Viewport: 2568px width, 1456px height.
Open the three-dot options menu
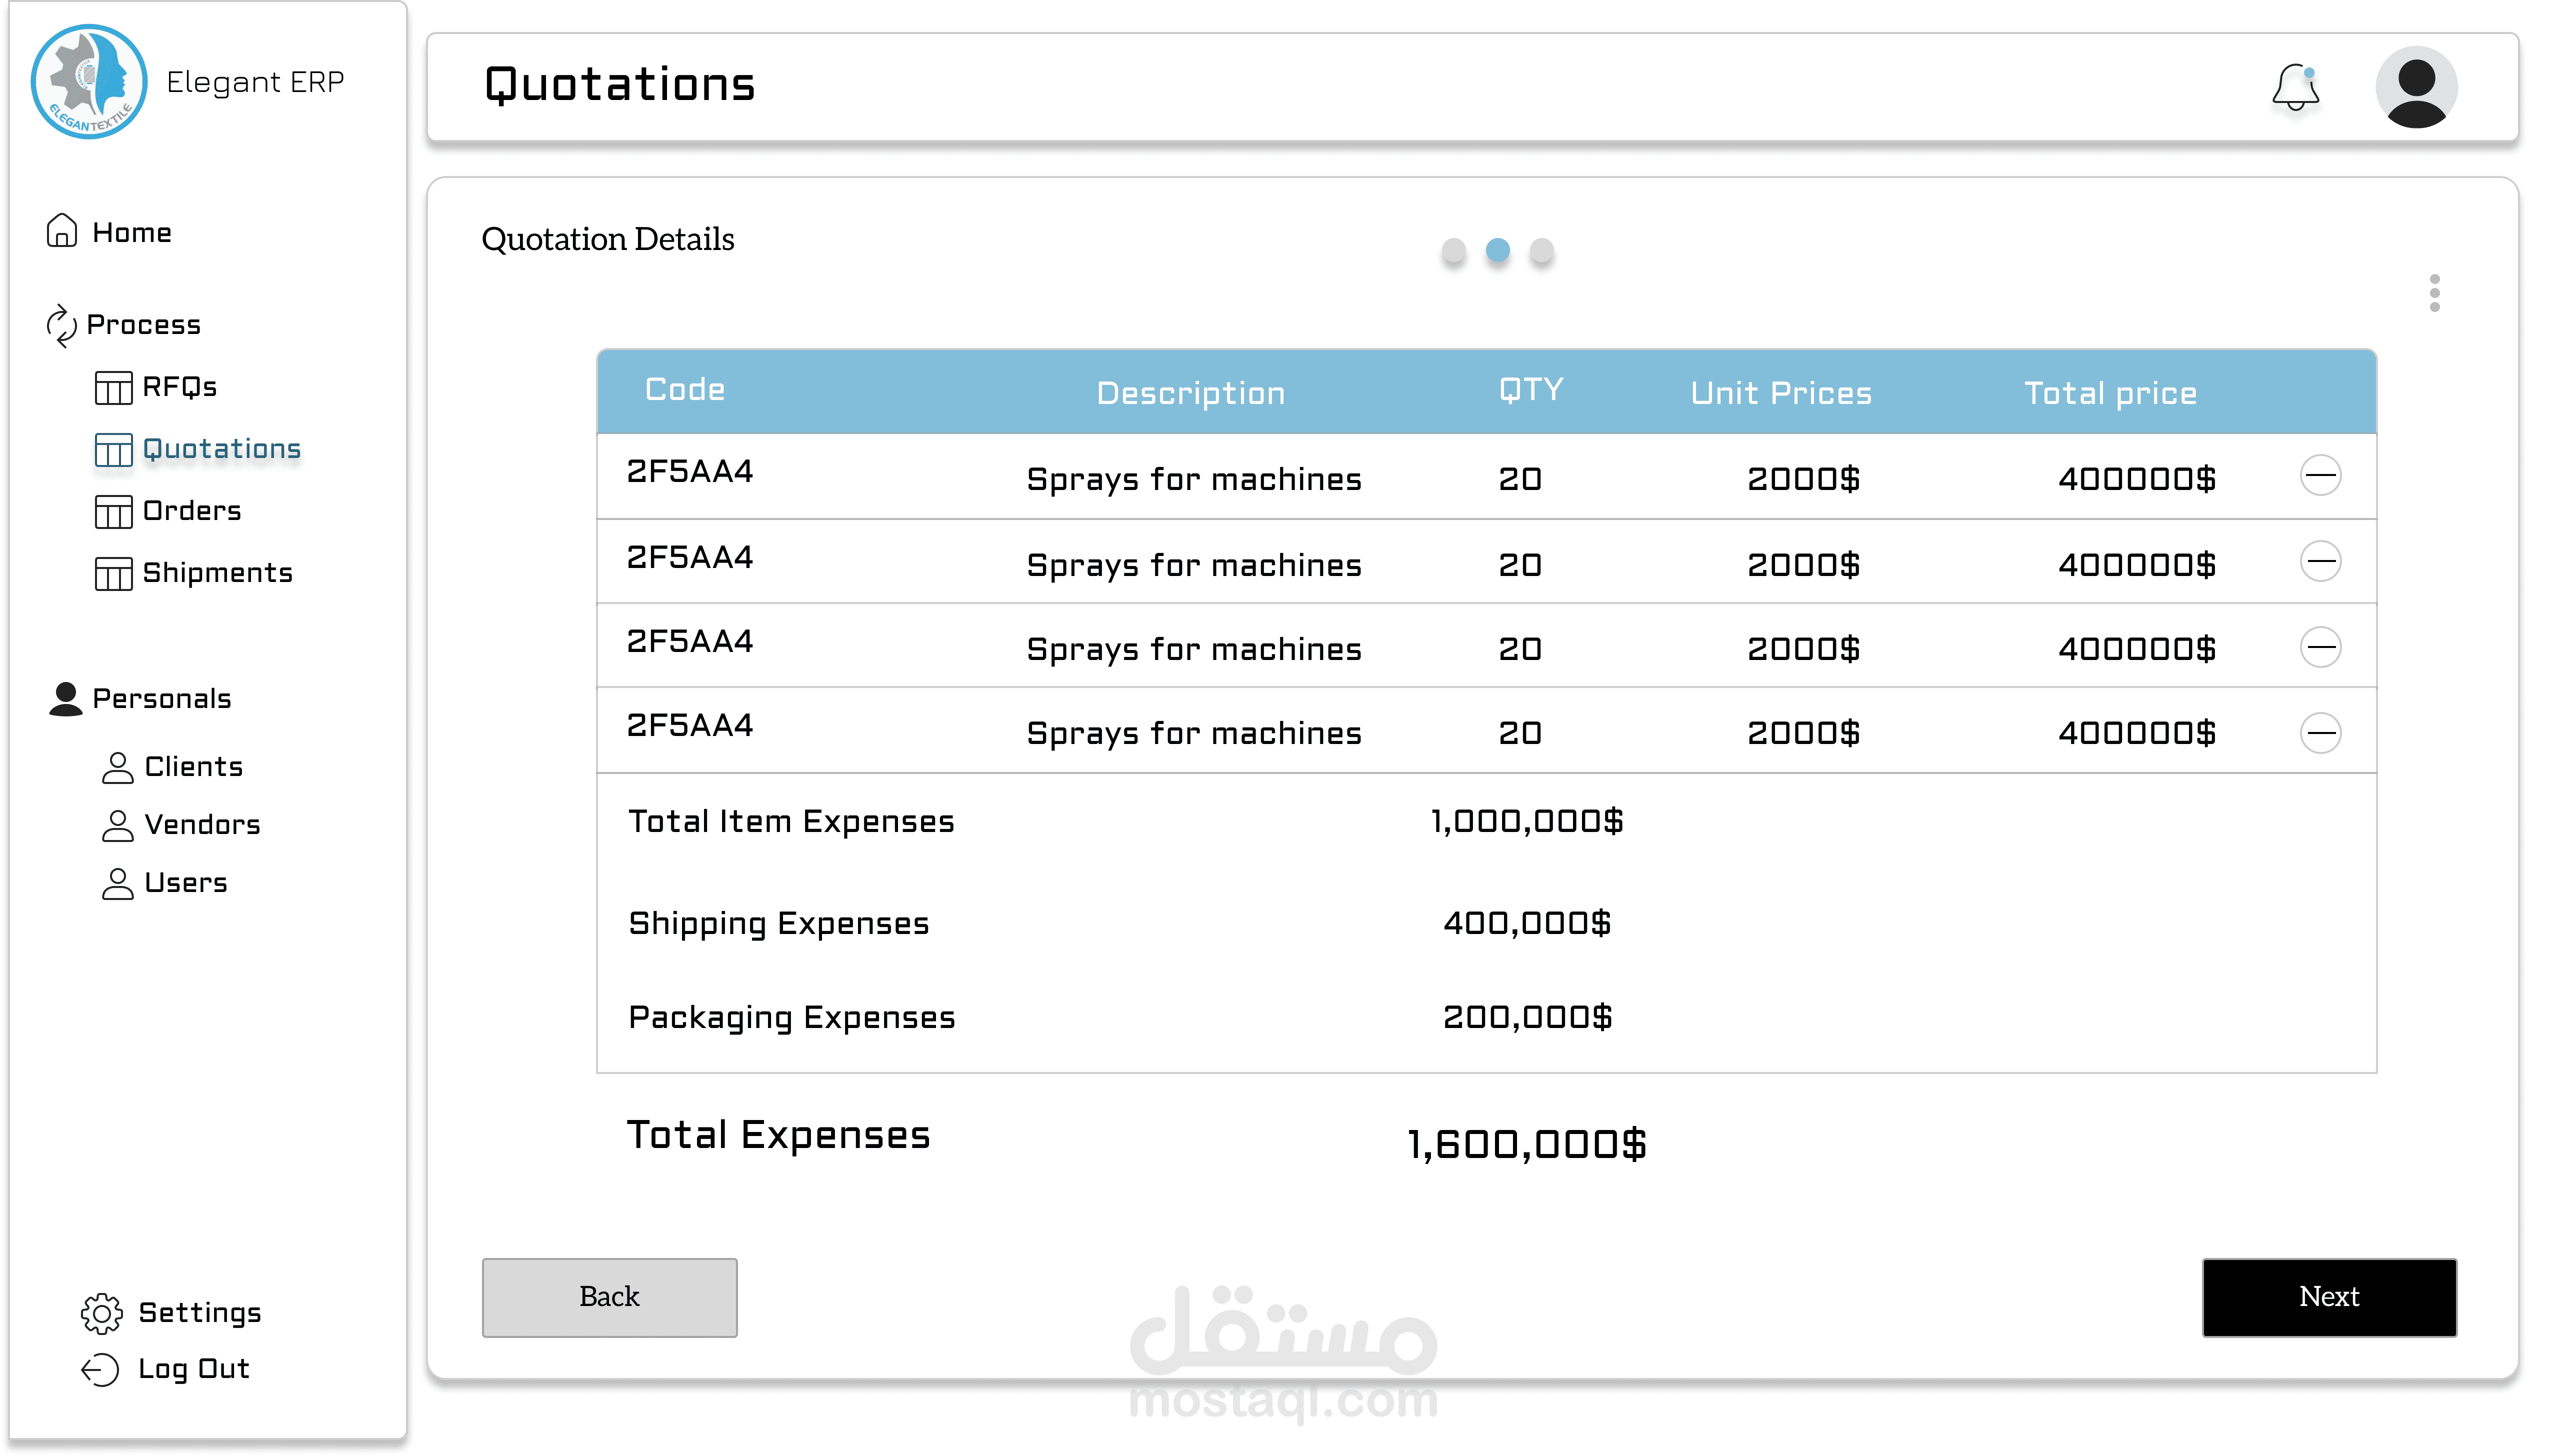[x=2434, y=293]
